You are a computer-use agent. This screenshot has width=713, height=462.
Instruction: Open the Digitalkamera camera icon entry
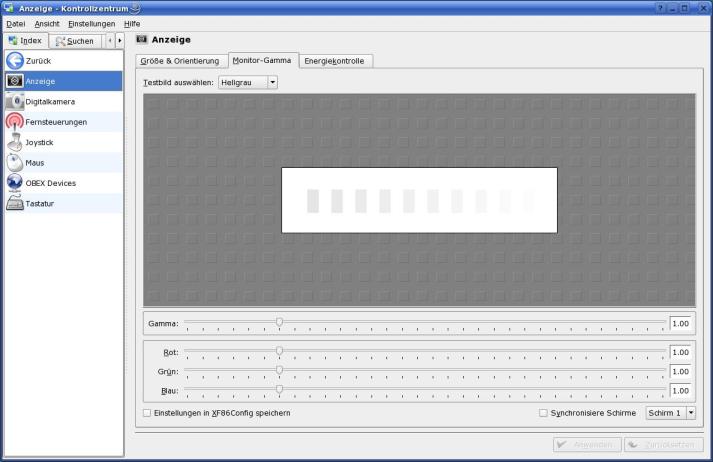tap(15, 102)
